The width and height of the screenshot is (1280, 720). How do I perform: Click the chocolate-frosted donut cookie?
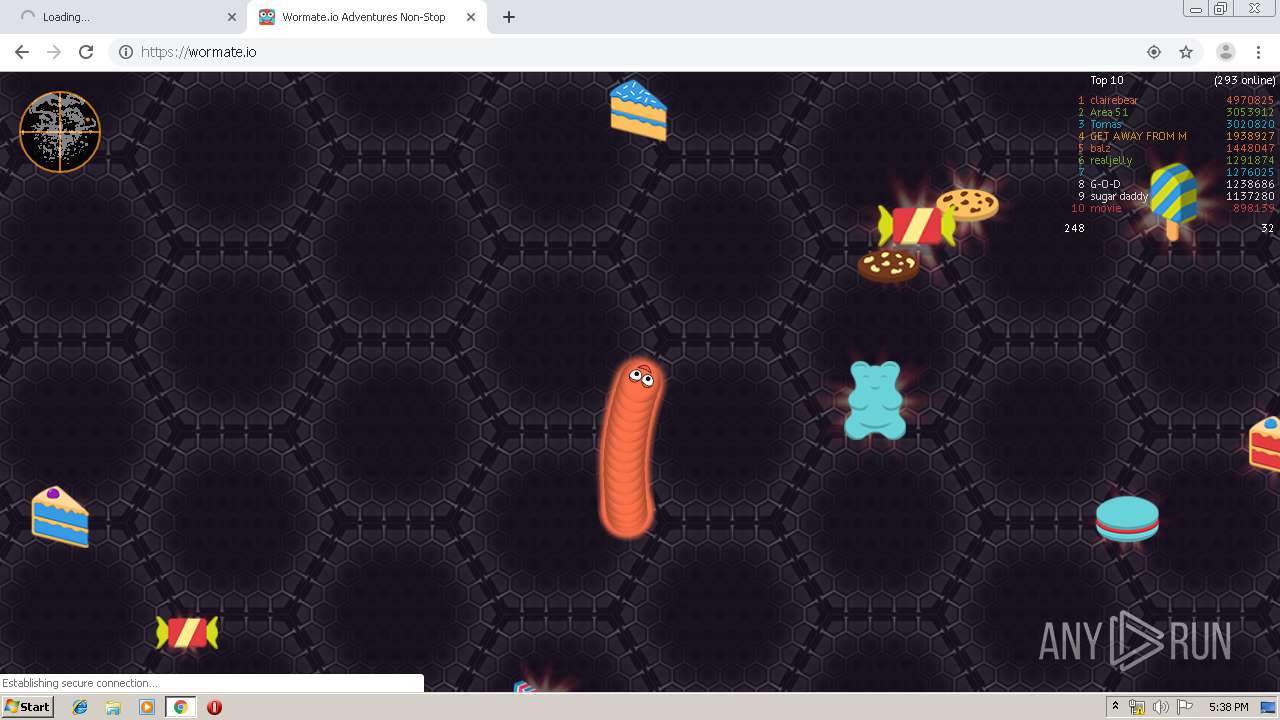tap(888, 266)
